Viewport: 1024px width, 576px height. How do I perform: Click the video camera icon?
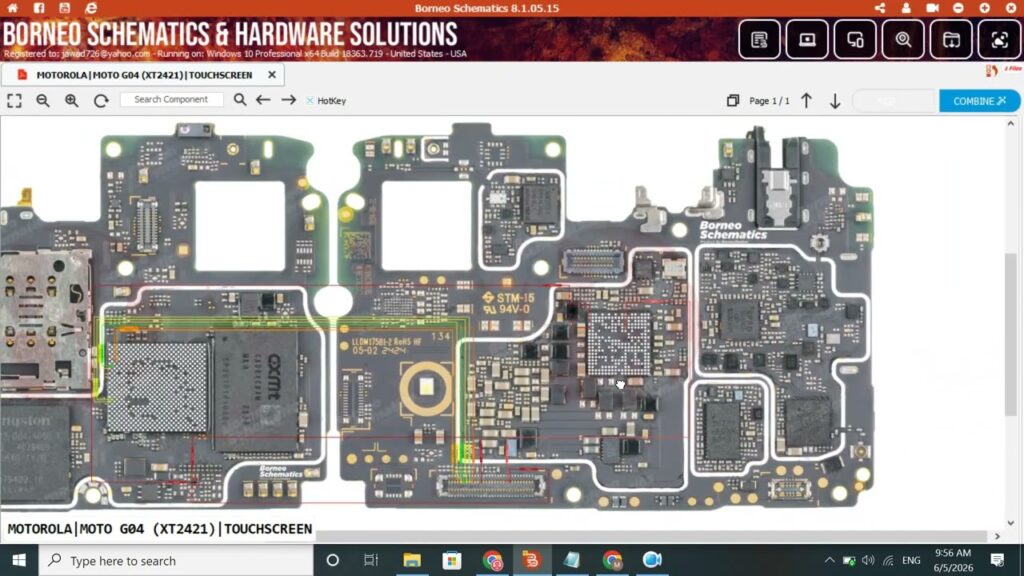point(932,8)
